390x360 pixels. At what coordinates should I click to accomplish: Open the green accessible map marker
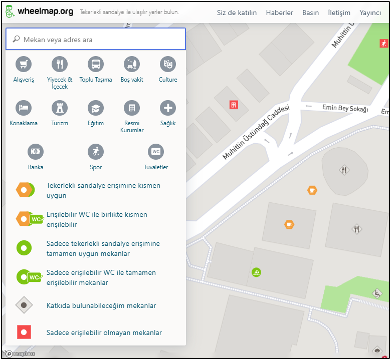[256, 272]
